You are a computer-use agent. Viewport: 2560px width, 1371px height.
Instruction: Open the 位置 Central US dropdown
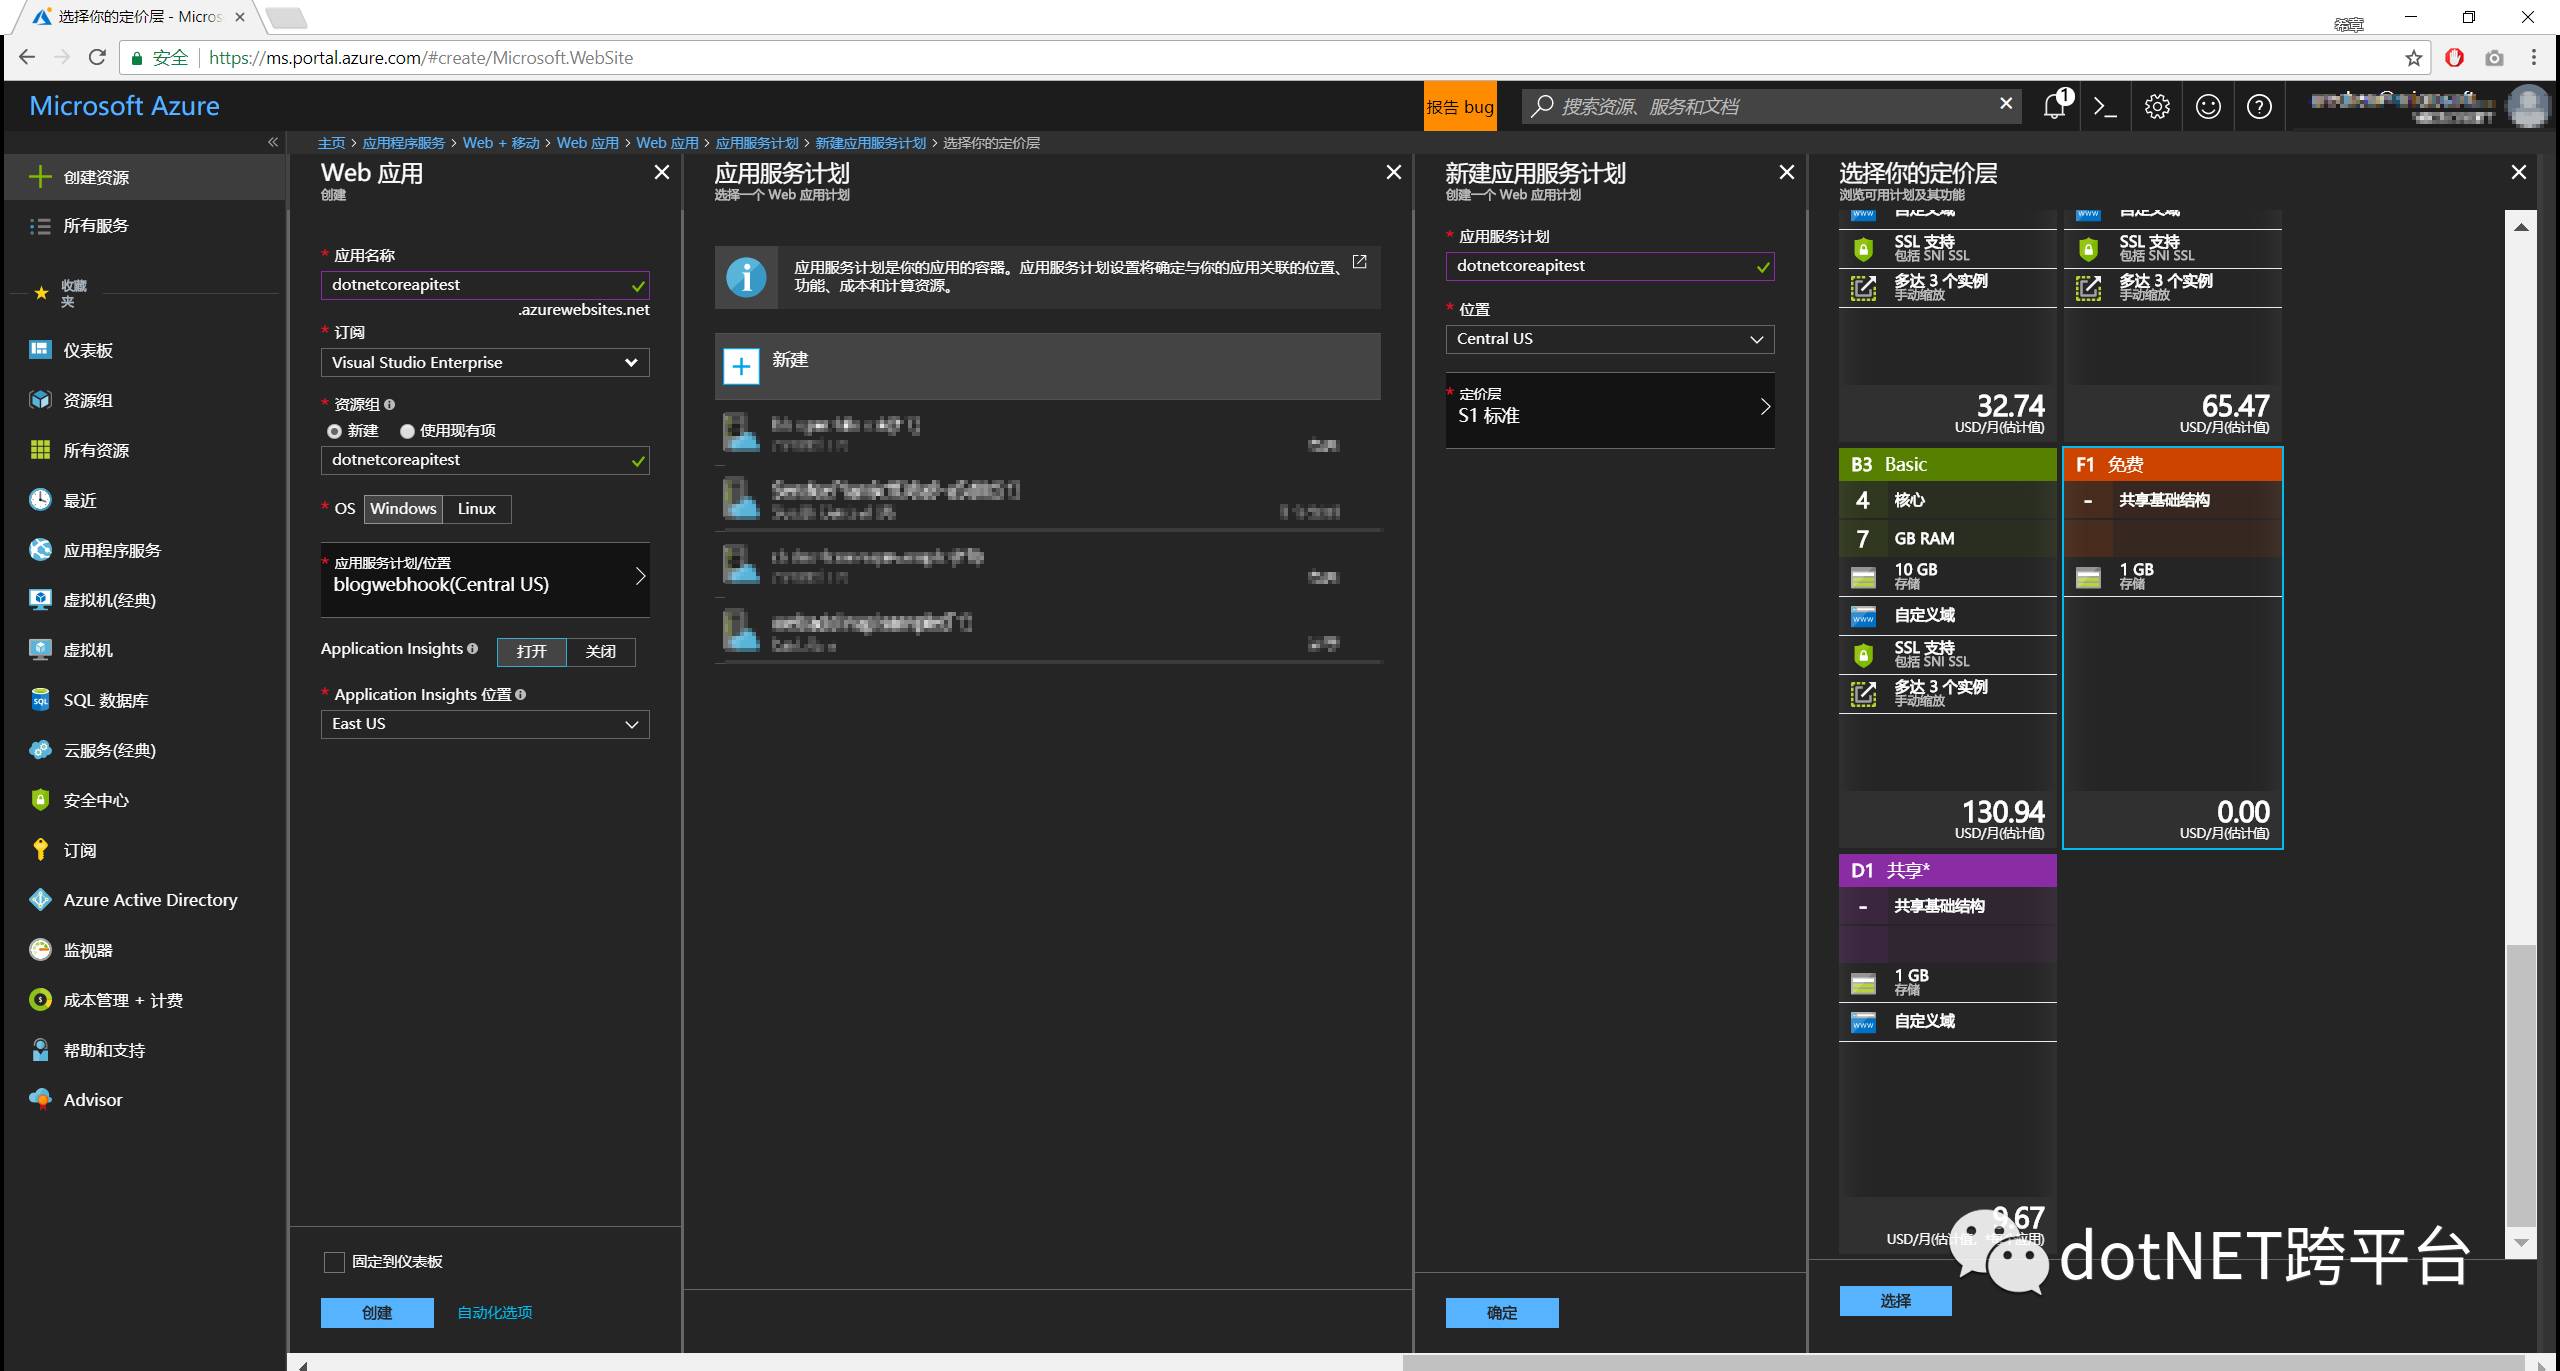point(1609,339)
